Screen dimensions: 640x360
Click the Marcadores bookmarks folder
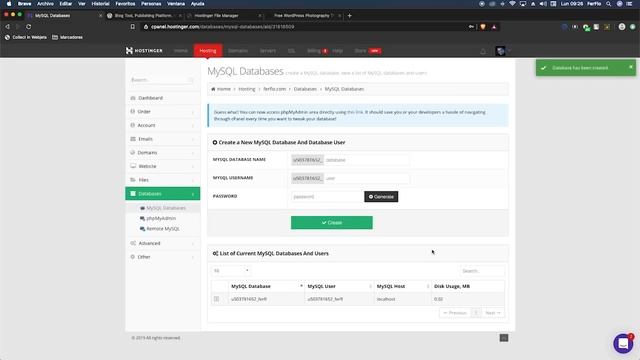(67, 37)
